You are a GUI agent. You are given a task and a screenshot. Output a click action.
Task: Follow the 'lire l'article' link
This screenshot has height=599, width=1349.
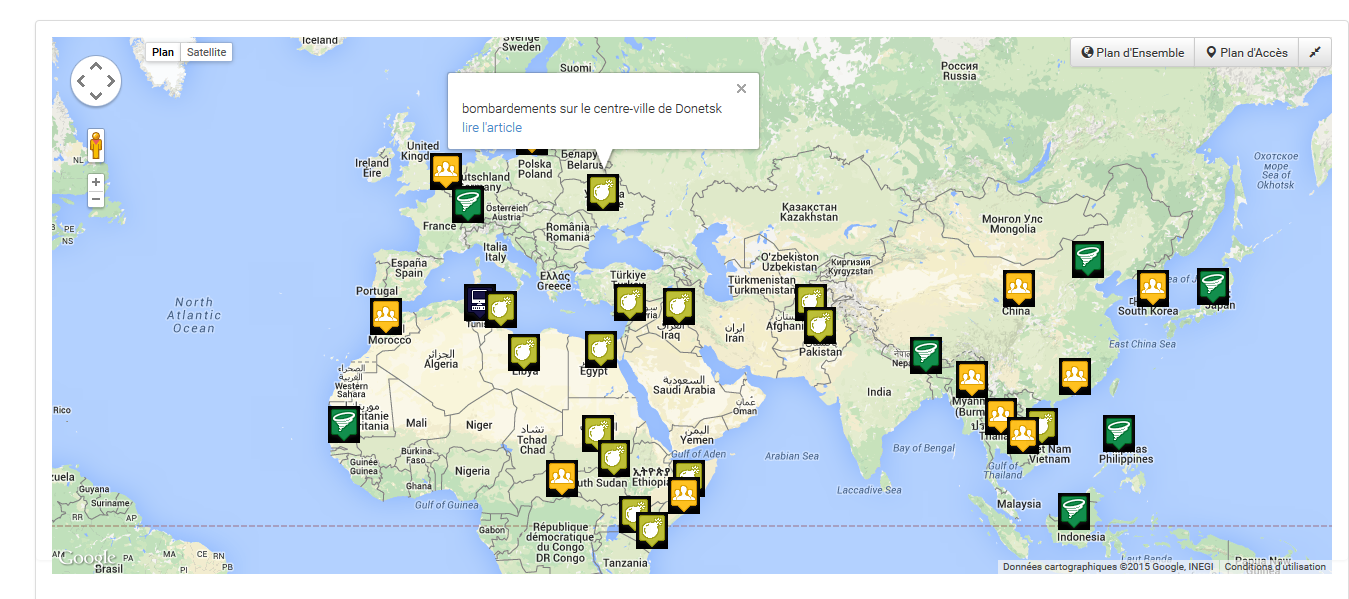(492, 127)
